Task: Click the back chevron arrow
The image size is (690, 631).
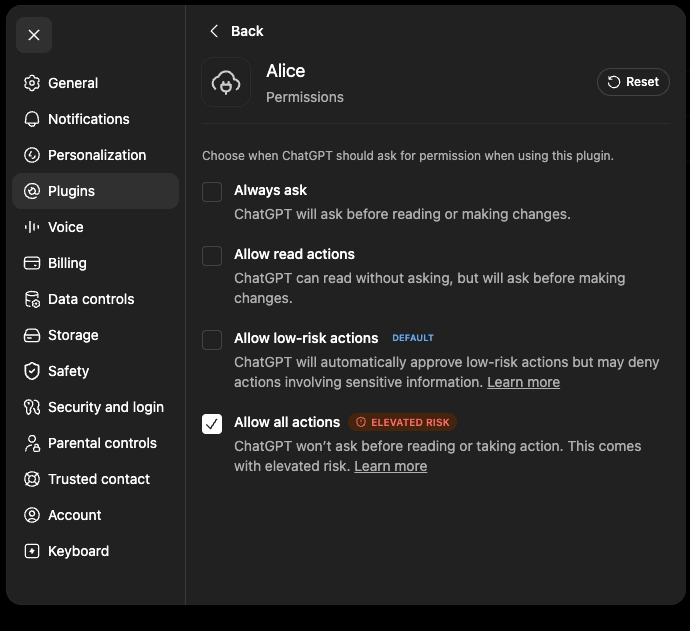Action: tap(214, 31)
